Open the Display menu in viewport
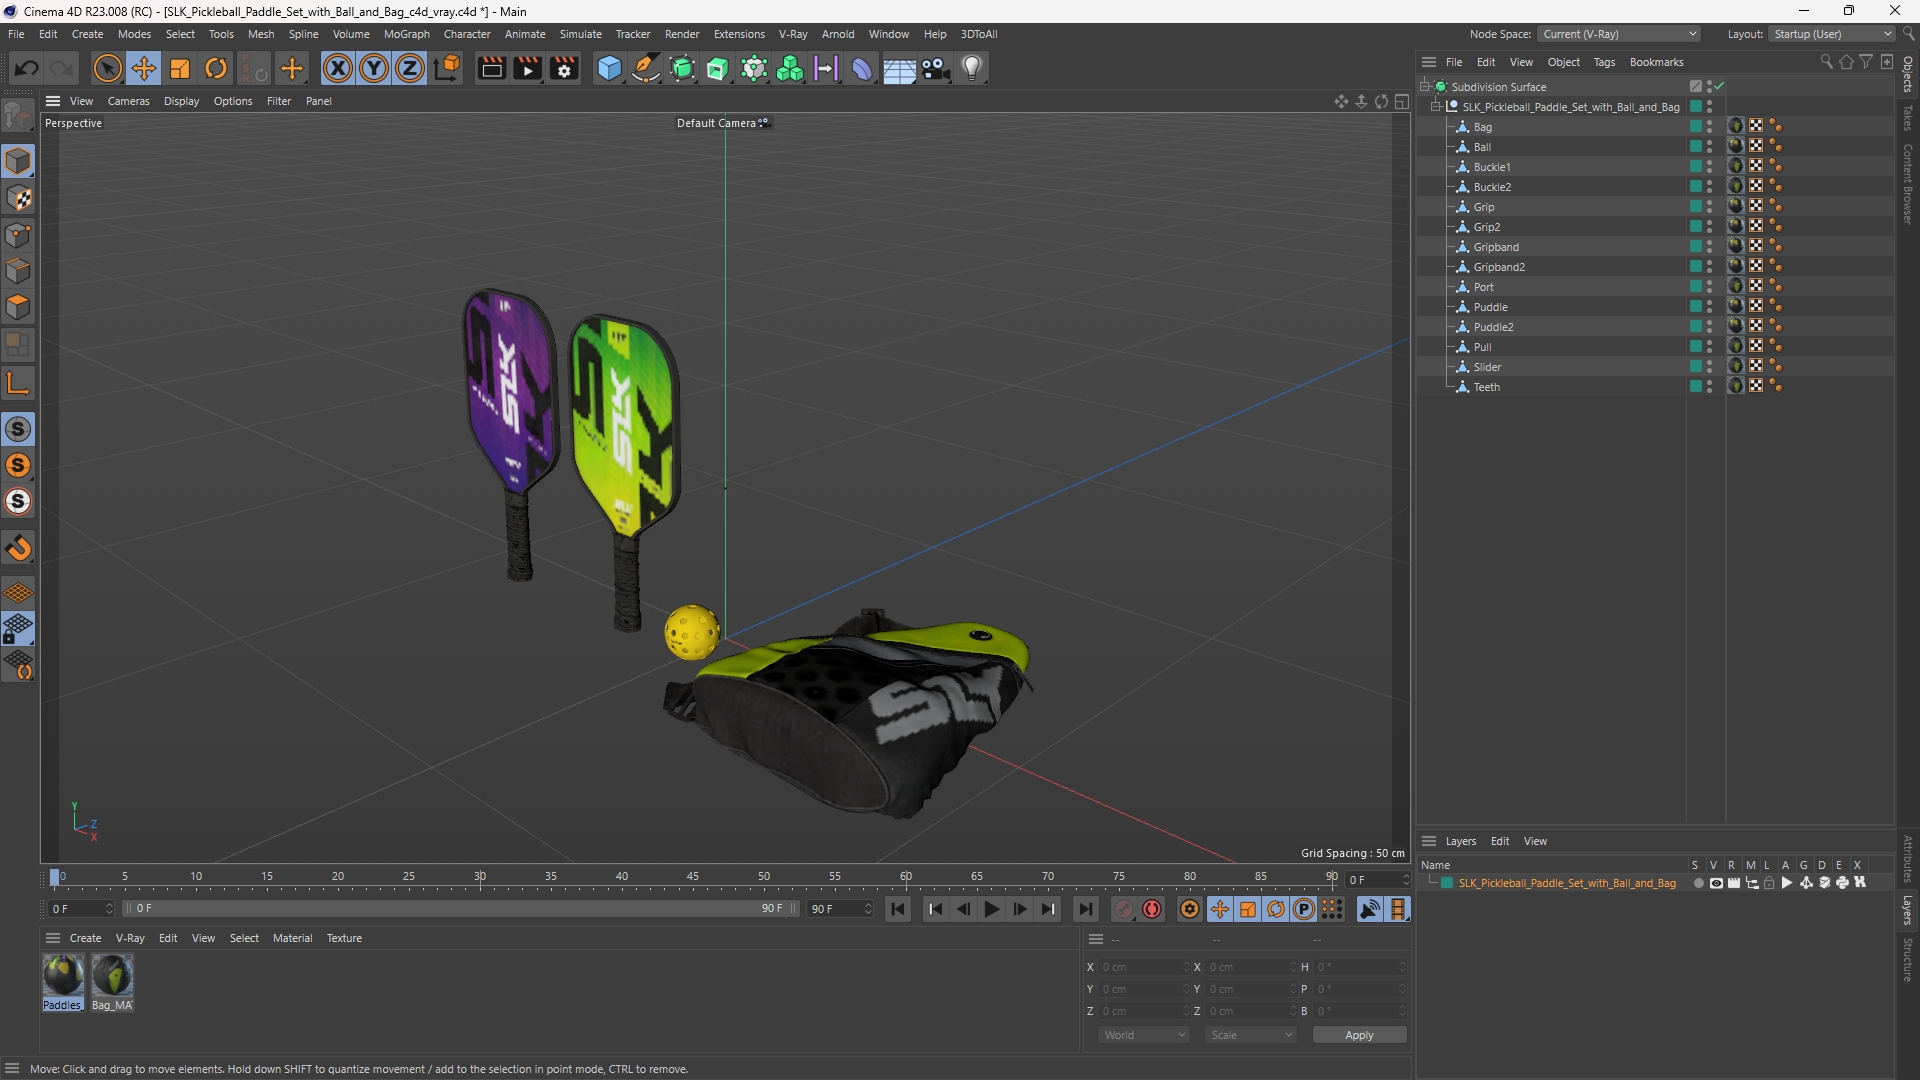Viewport: 1920px width, 1080px height. click(x=181, y=101)
